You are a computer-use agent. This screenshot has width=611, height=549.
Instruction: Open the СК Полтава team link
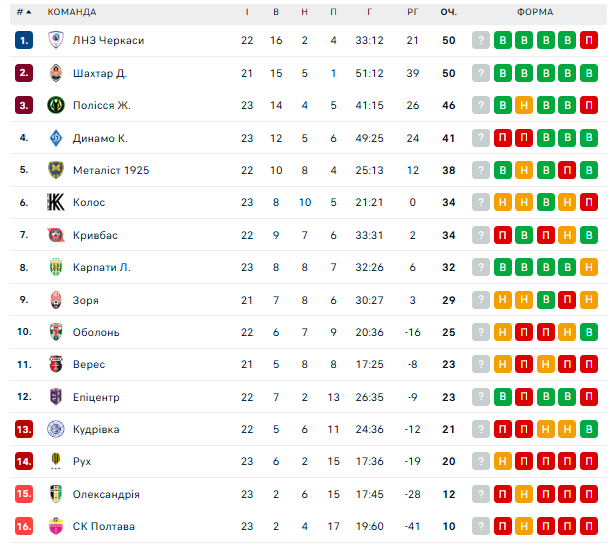coord(104,526)
